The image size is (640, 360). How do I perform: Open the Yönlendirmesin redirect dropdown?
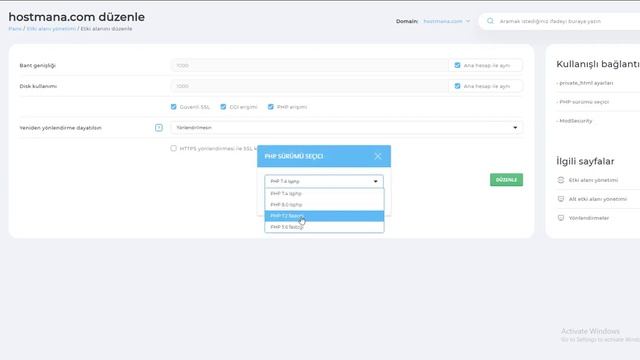point(347,128)
